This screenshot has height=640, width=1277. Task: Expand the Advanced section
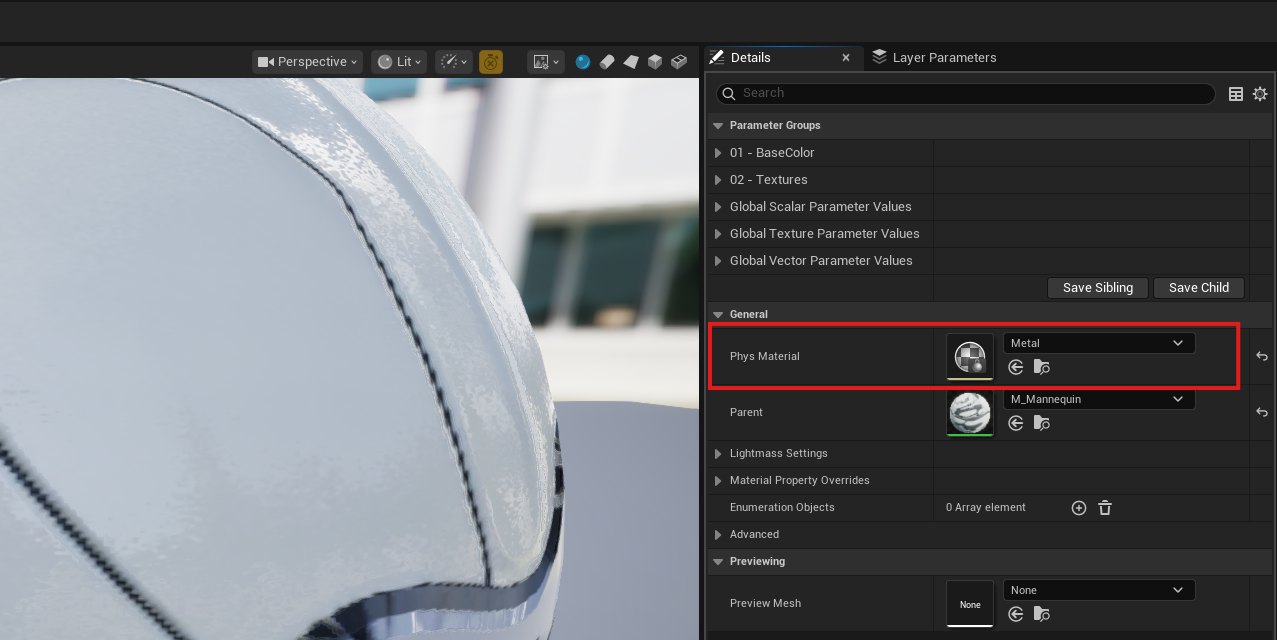[718, 535]
